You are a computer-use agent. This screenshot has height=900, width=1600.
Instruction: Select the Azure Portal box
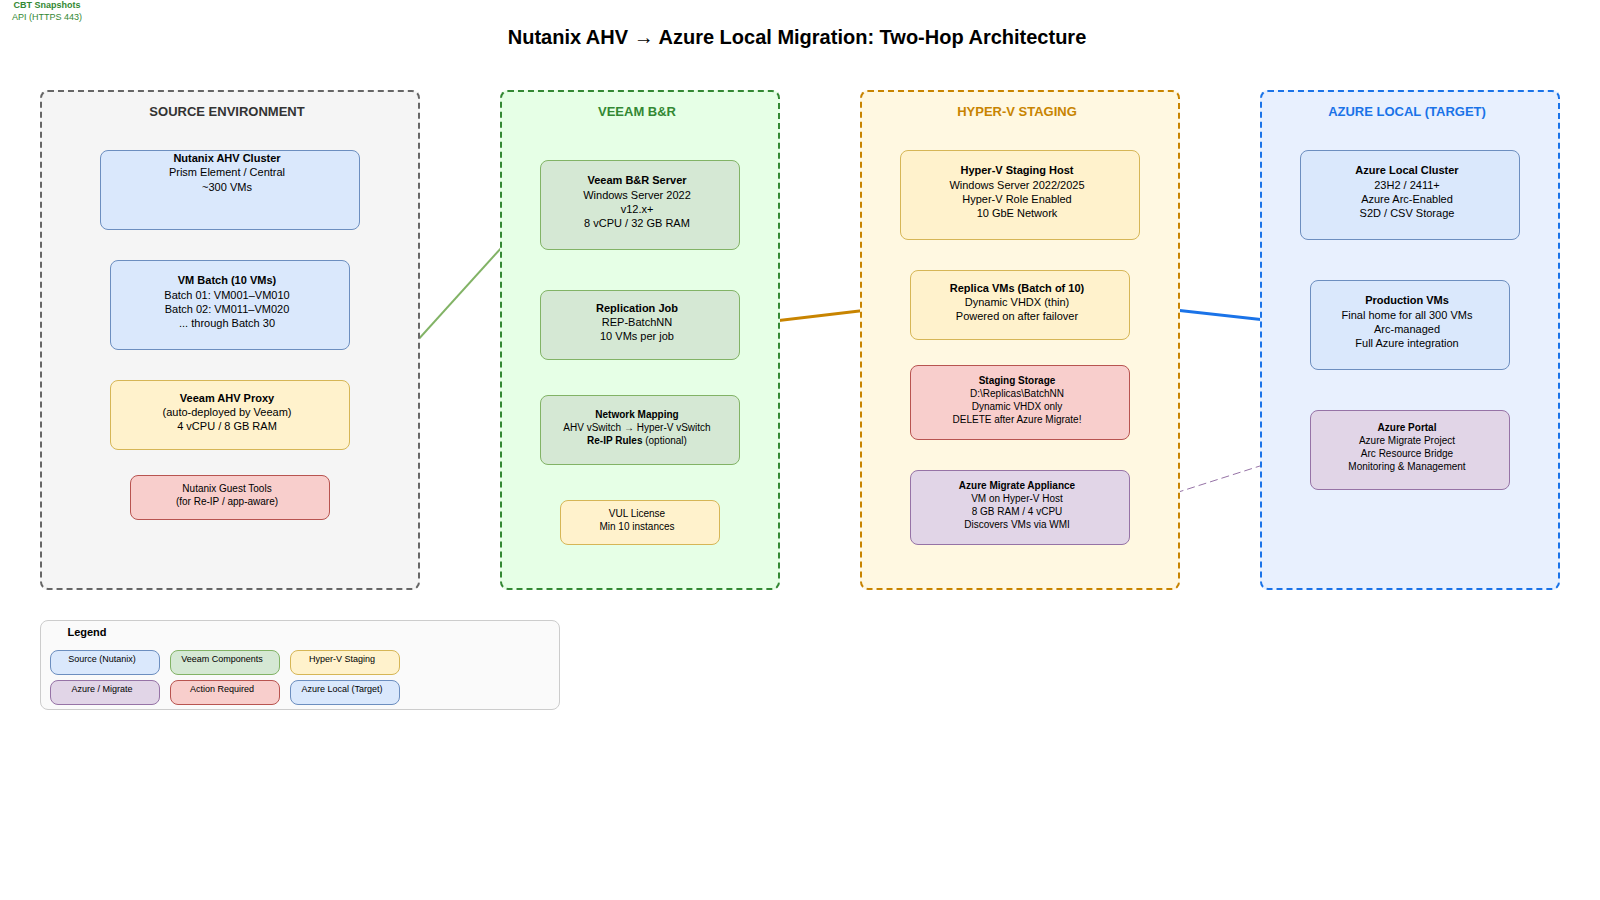(x=1410, y=450)
